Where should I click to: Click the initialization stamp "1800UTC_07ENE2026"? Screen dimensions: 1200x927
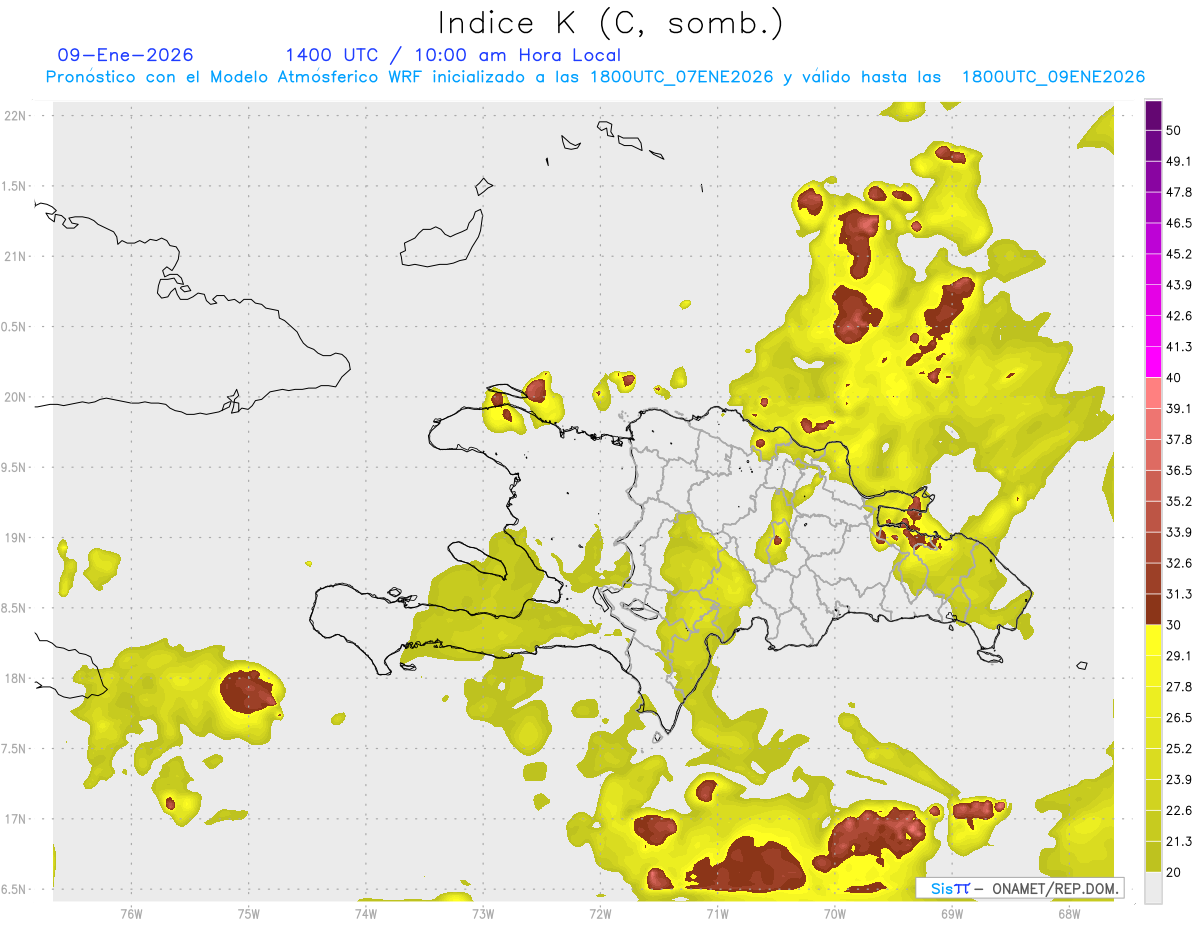(x=681, y=77)
